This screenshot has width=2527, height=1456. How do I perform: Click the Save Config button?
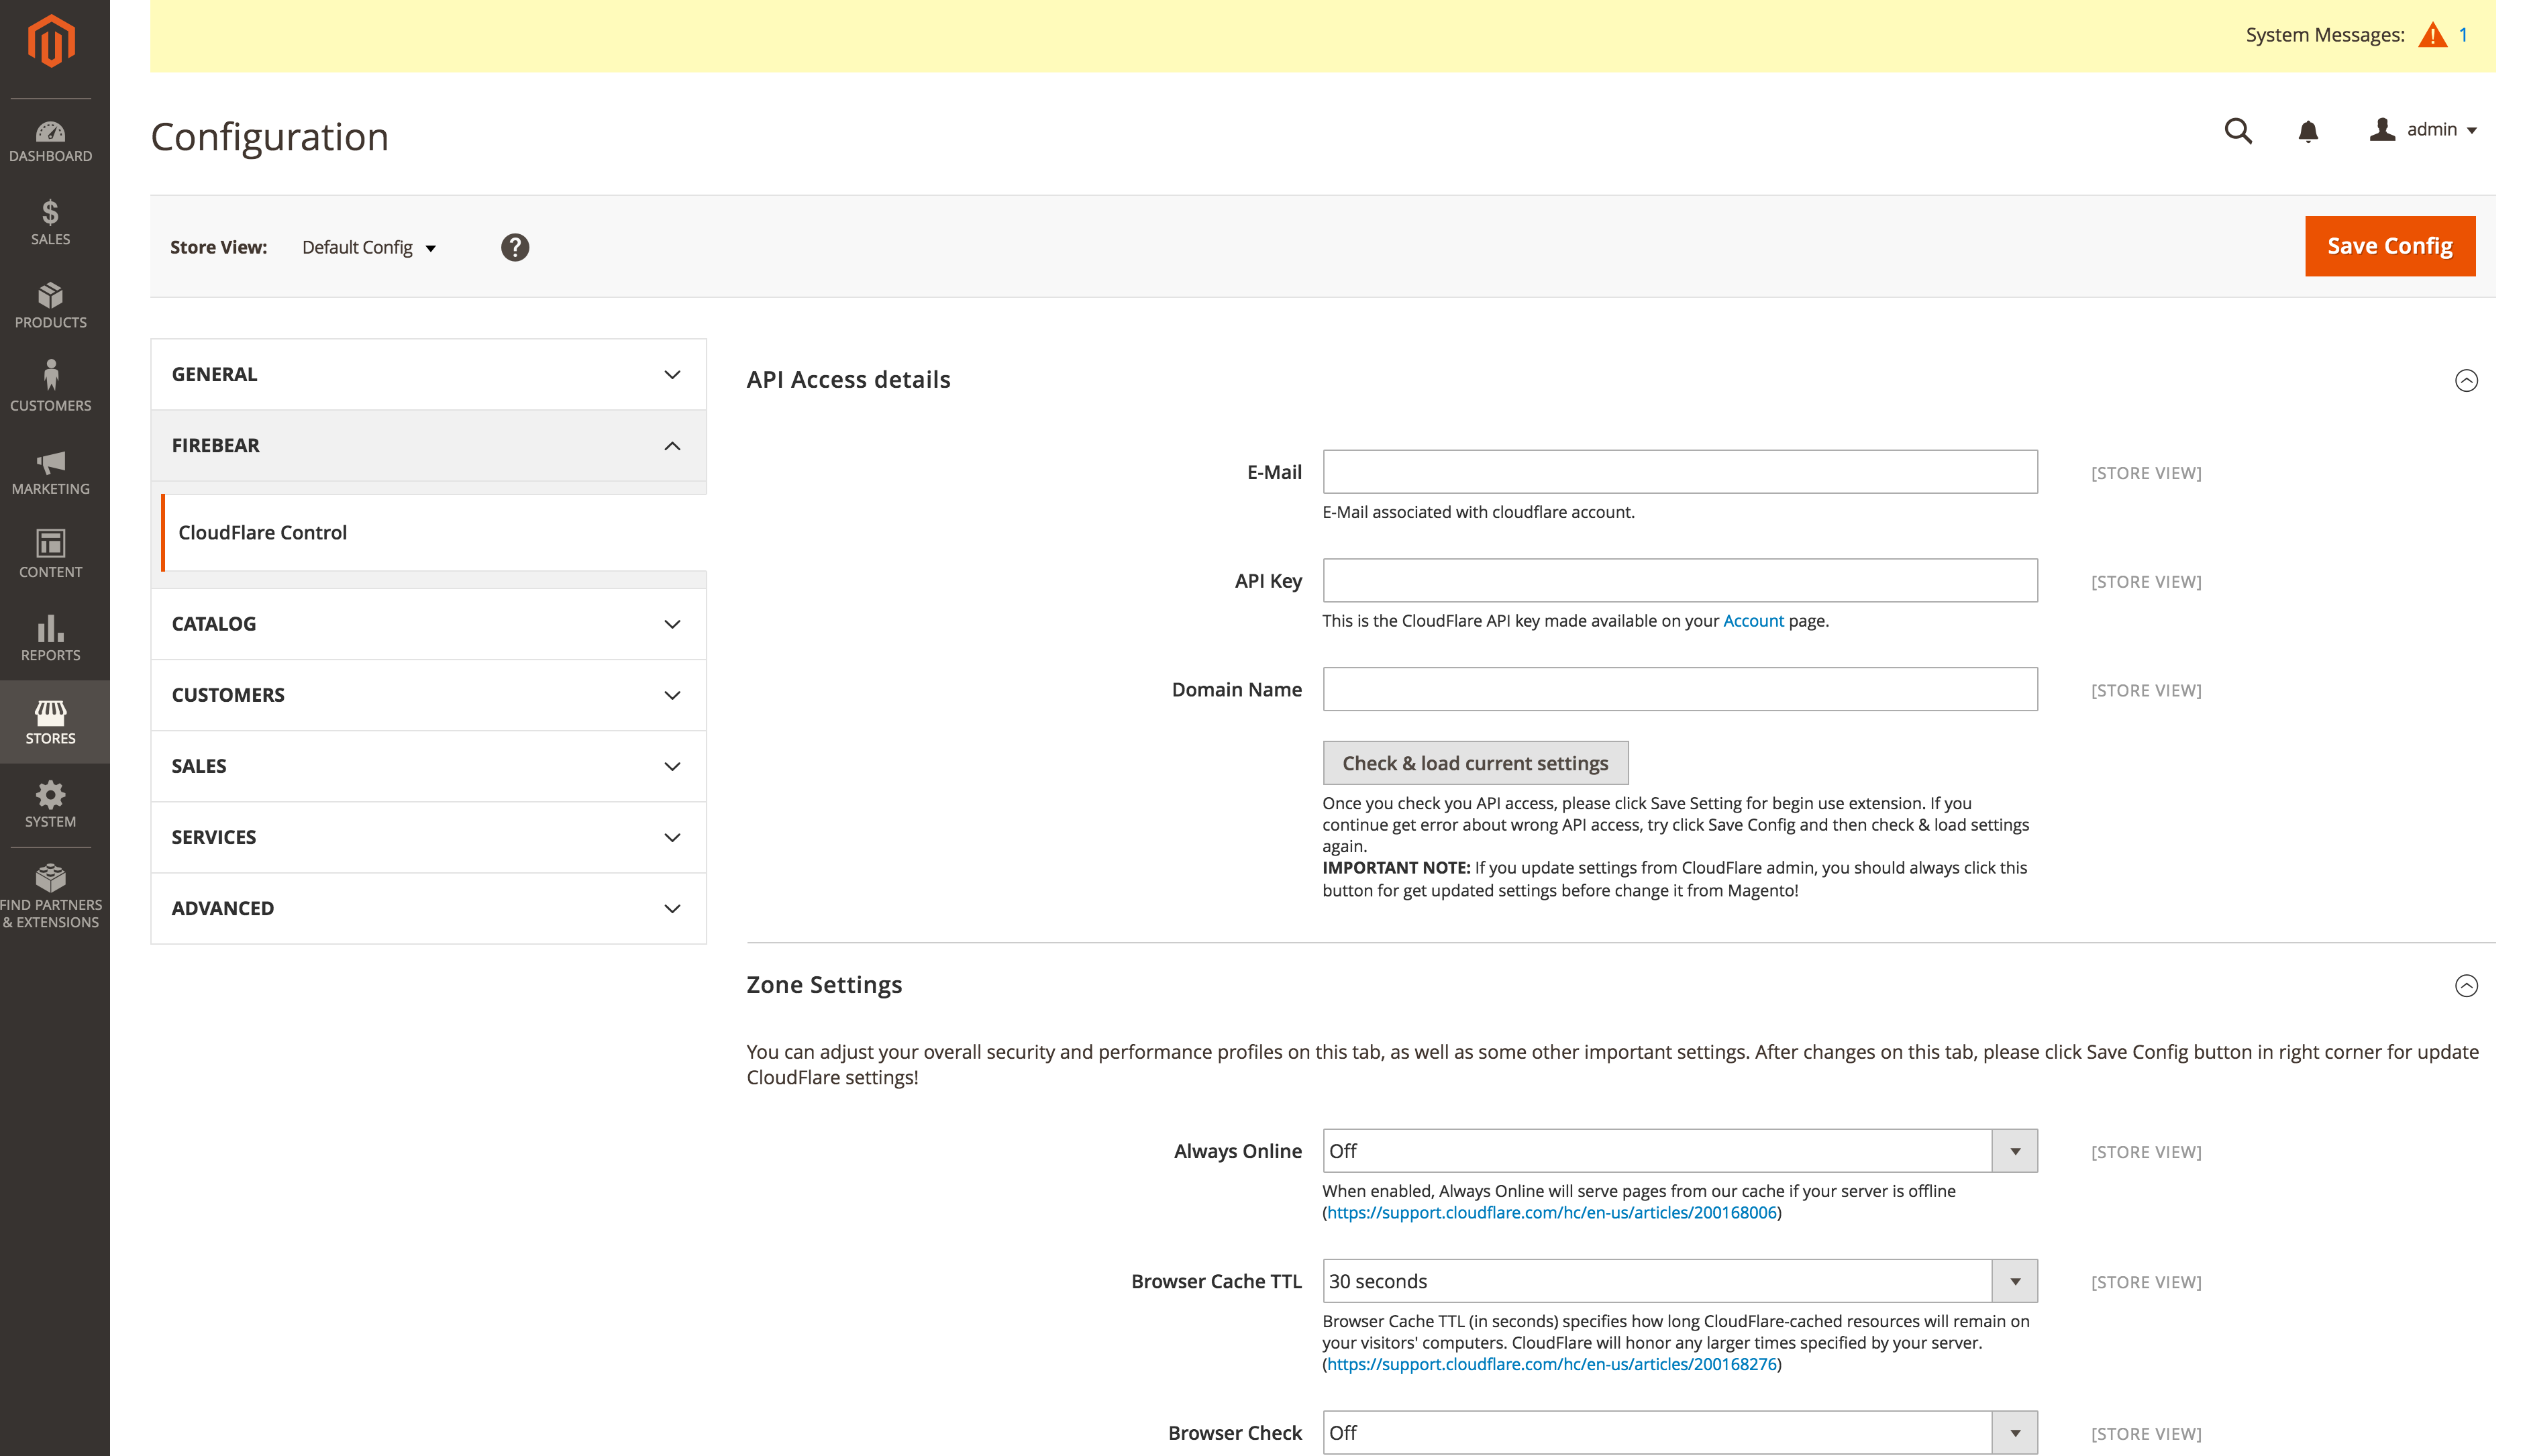(2390, 246)
